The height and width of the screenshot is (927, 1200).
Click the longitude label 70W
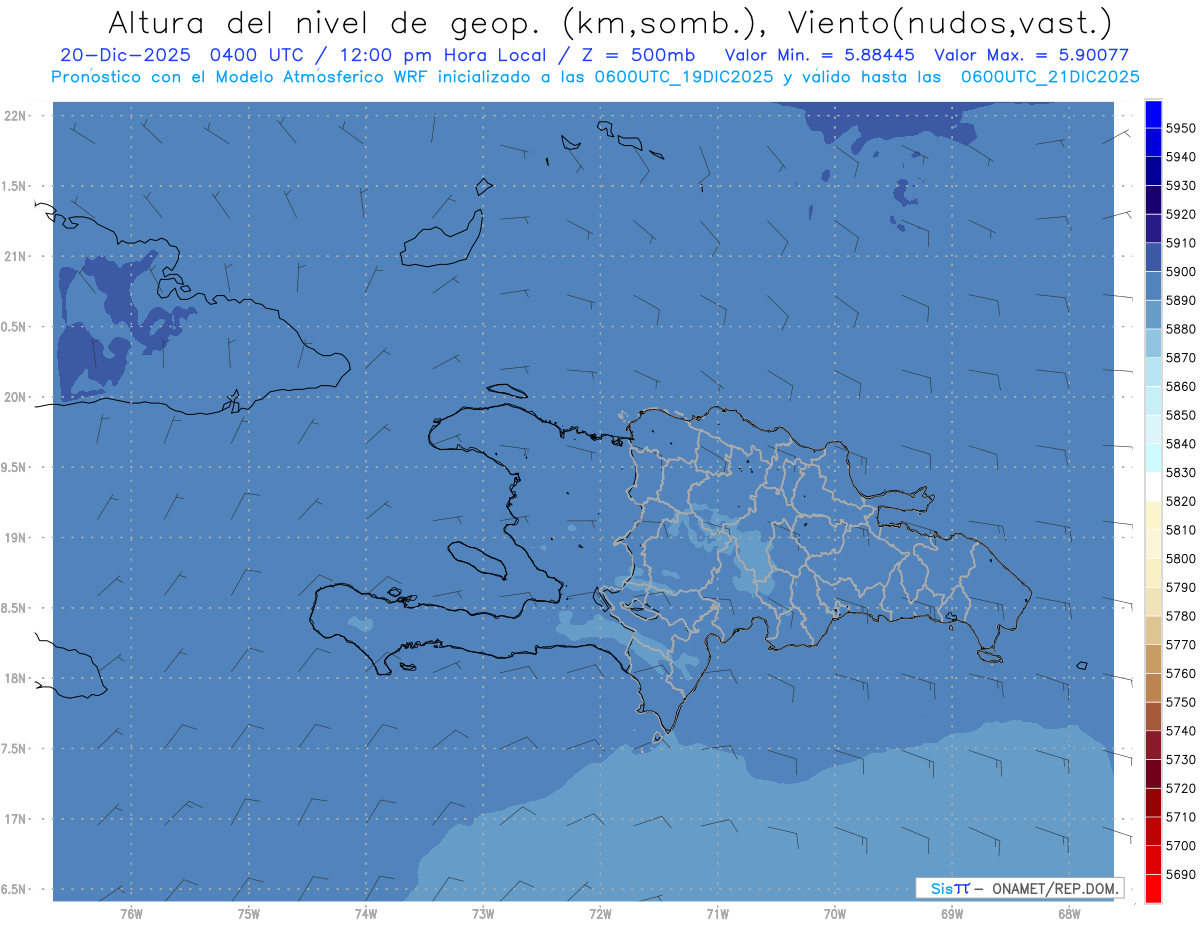click(835, 914)
